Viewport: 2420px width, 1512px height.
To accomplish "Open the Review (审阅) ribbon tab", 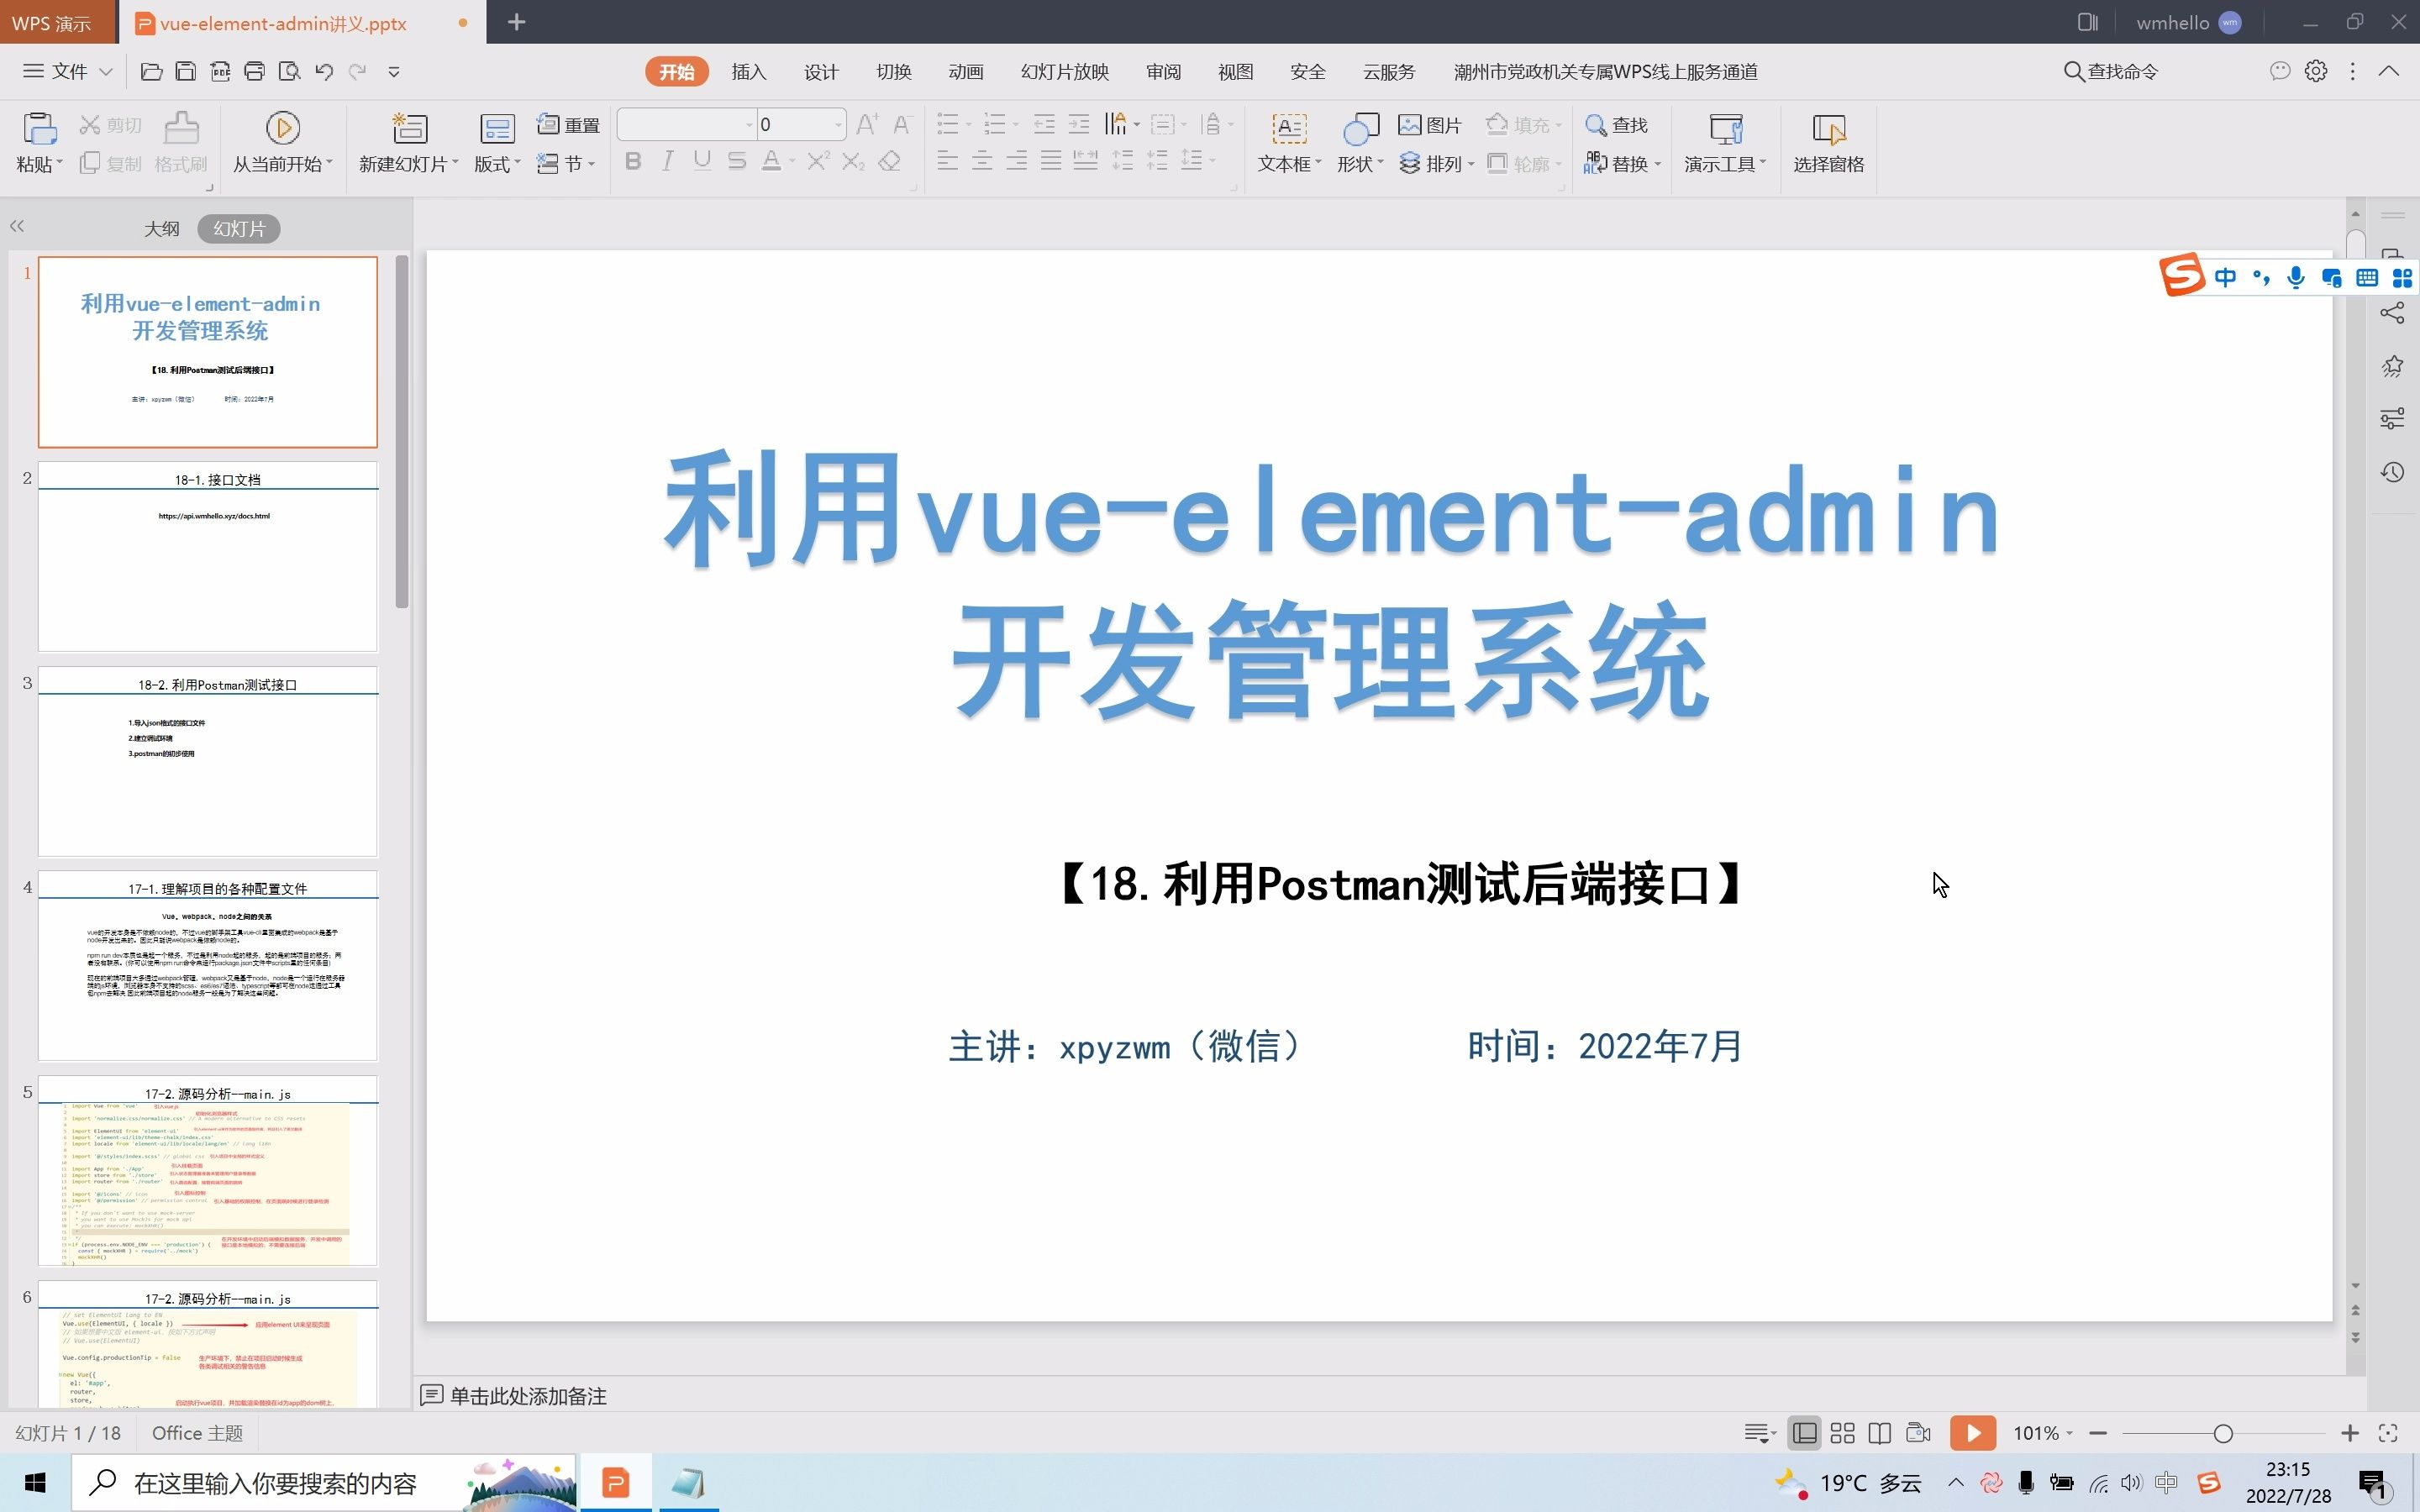I will pyautogui.click(x=1164, y=72).
